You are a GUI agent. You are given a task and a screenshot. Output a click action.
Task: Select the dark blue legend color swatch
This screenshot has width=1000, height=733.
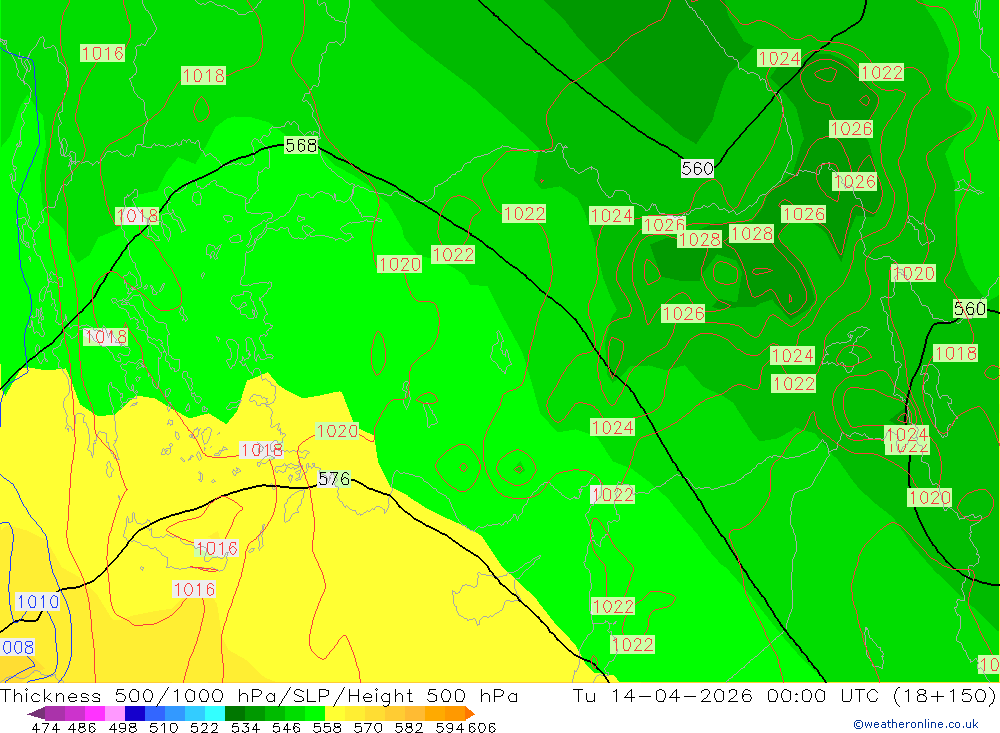135,713
